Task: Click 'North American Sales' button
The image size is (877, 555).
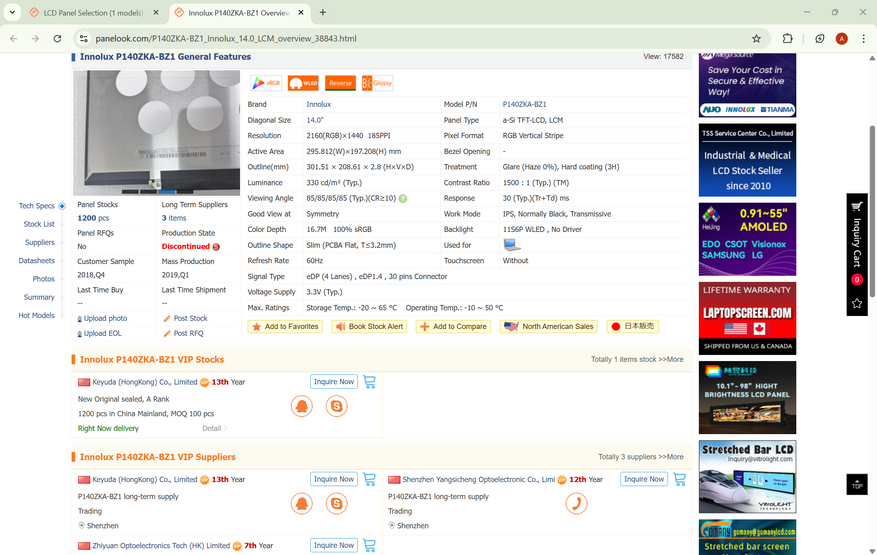Action: [549, 327]
